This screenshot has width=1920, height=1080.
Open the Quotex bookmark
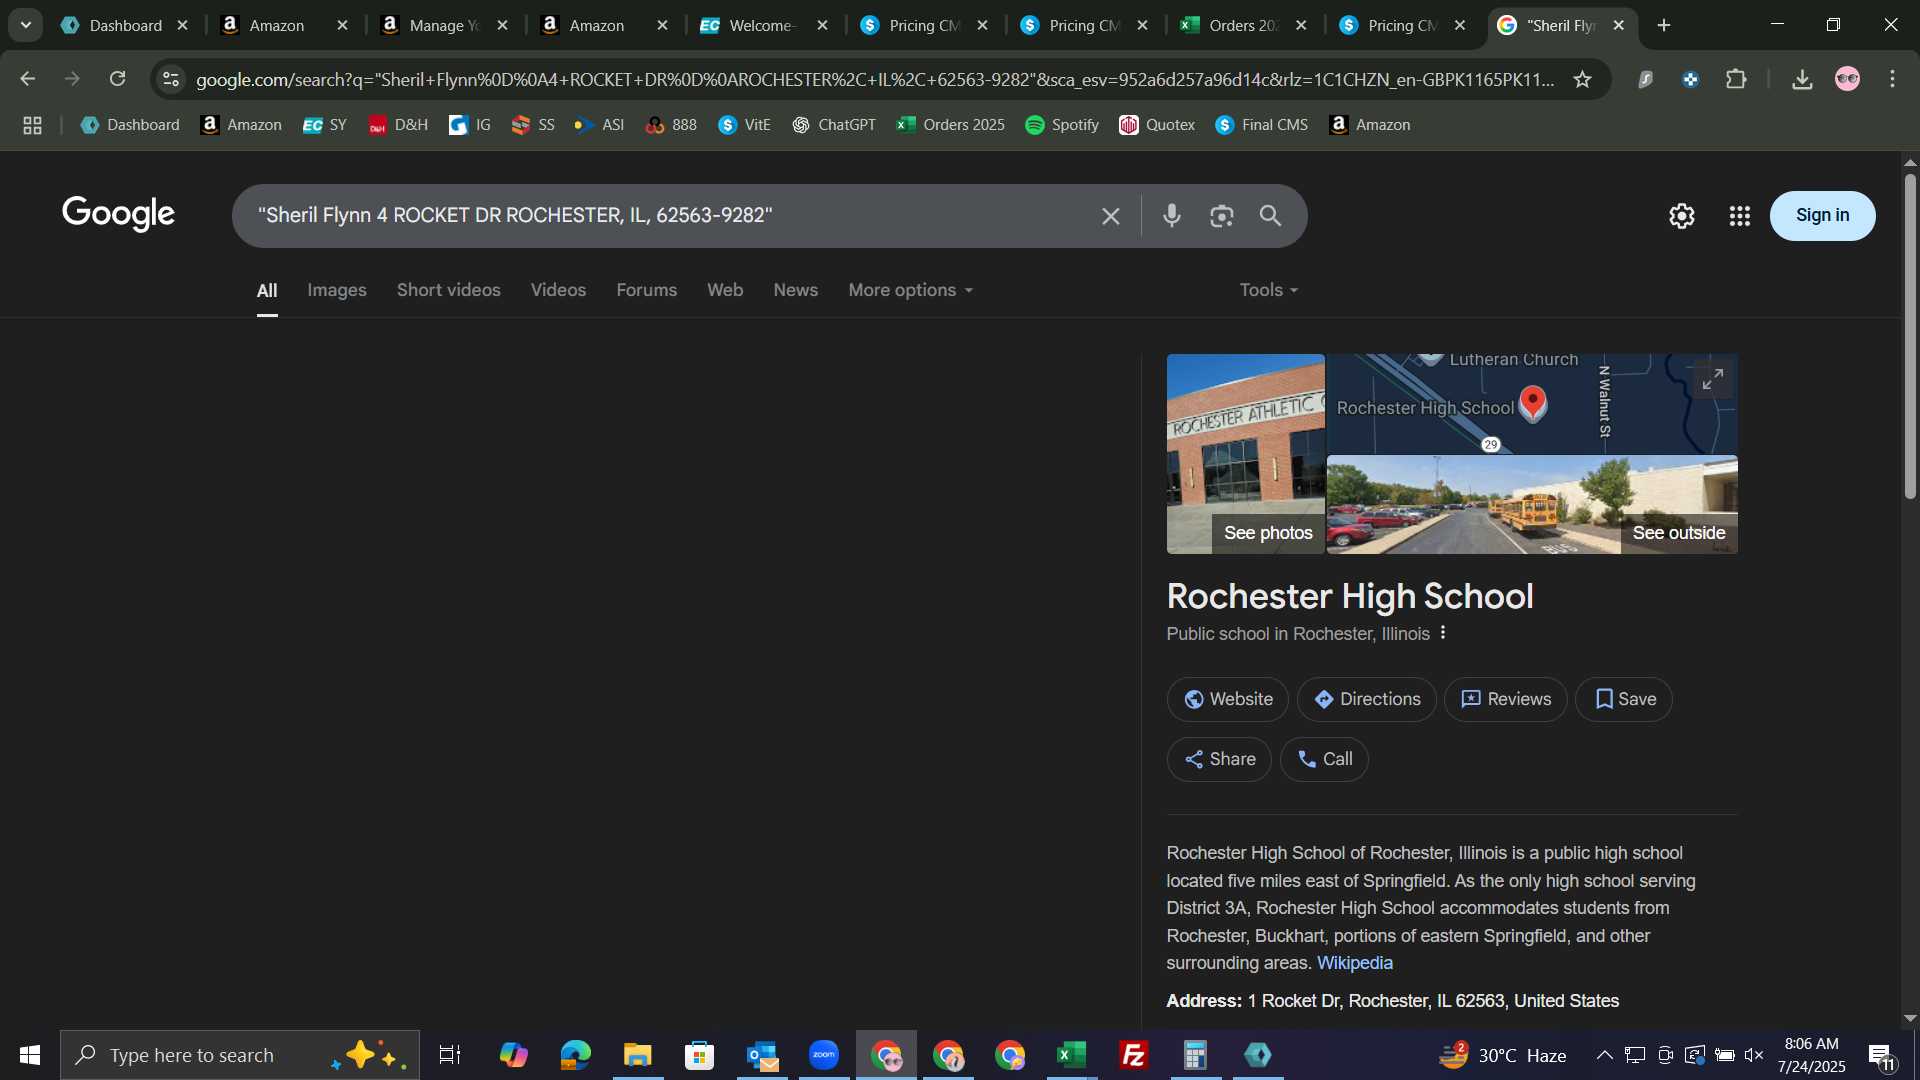point(1157,125)
